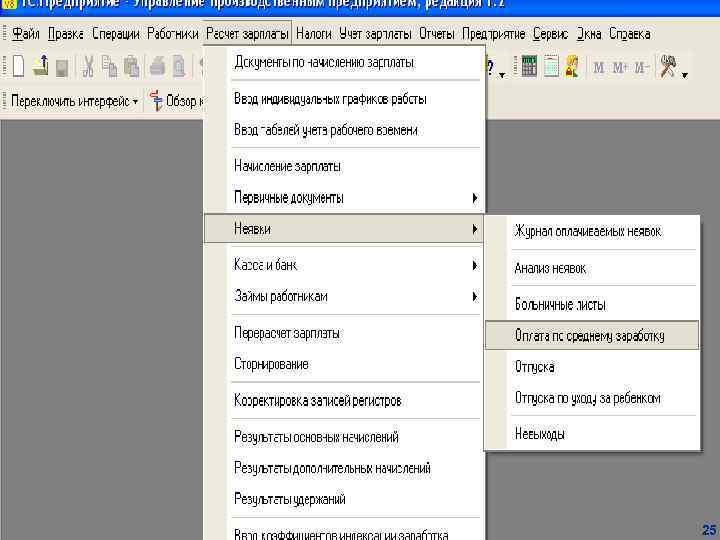Image resolution: width=720 pixels, height=540 pixels.
Task: Select the Неявки menu entry
Action: (344, 229)
